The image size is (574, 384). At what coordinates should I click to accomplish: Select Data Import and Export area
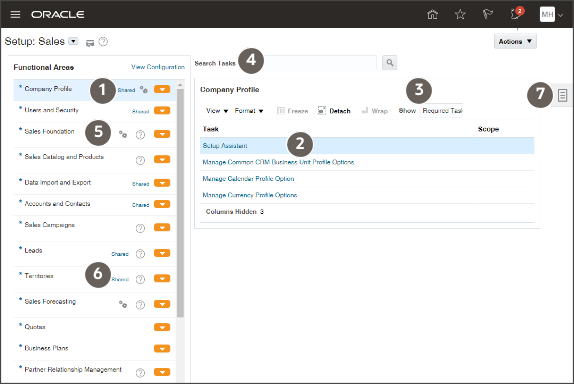[57, 182]
